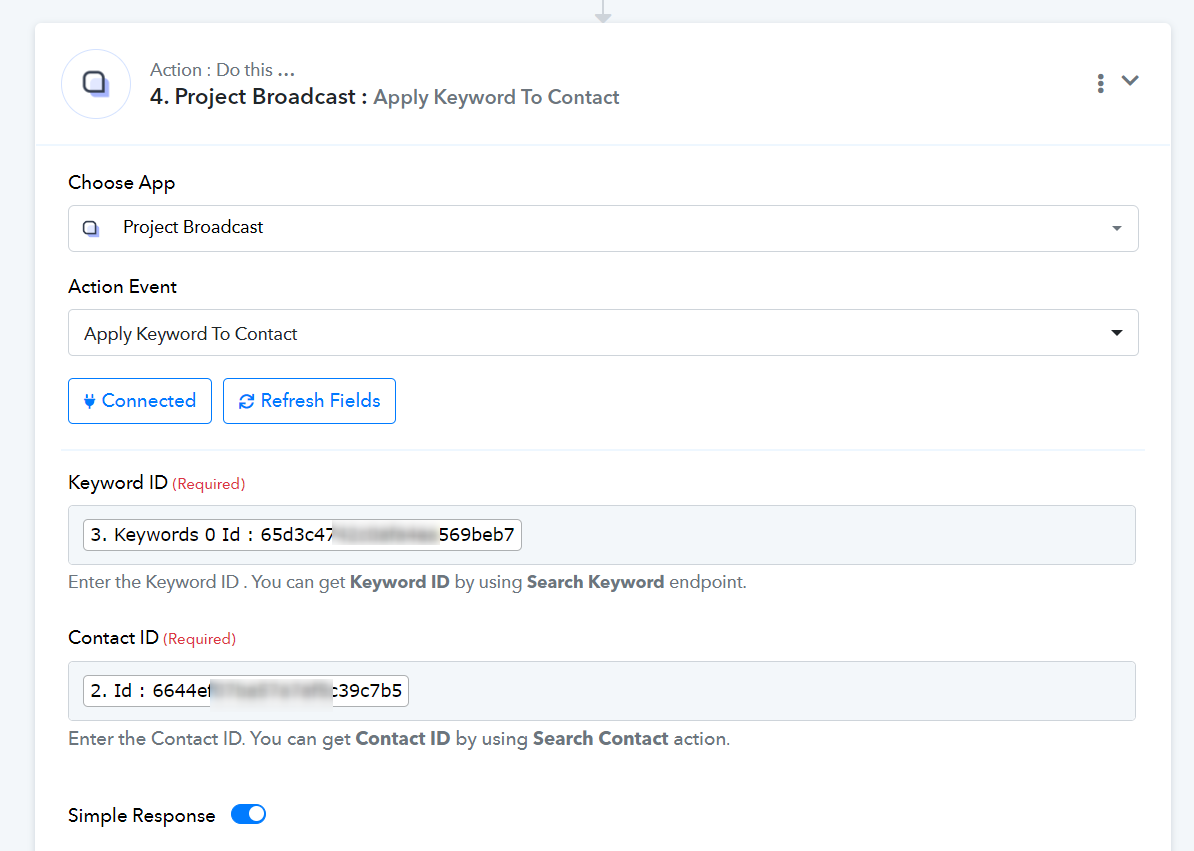Click the Contact ID input field
The width and height of the screenshot is (1194, 851).
coord(602,691)
